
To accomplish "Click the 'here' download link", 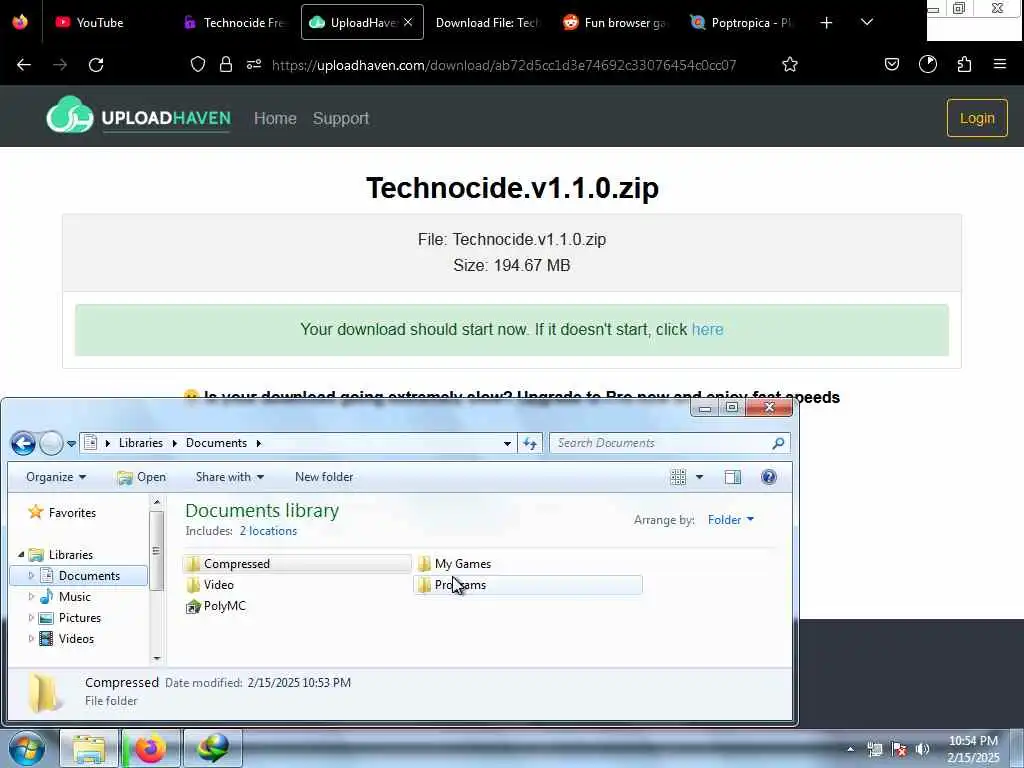I will coord(707,329).
